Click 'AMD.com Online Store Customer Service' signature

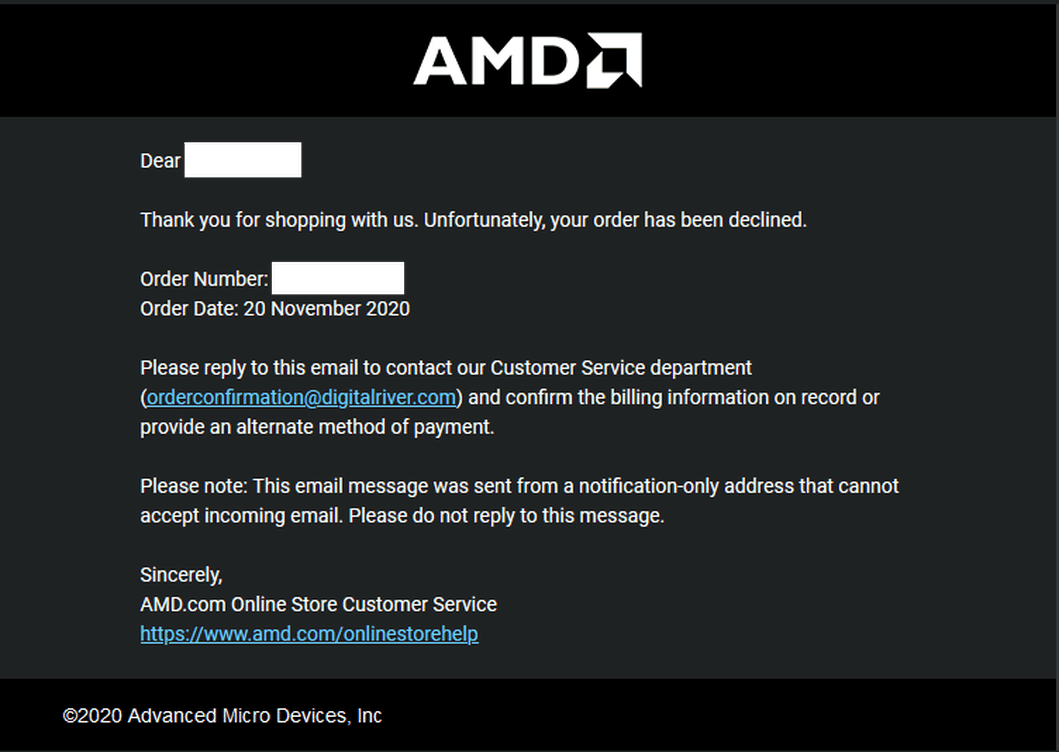[318, 604]
